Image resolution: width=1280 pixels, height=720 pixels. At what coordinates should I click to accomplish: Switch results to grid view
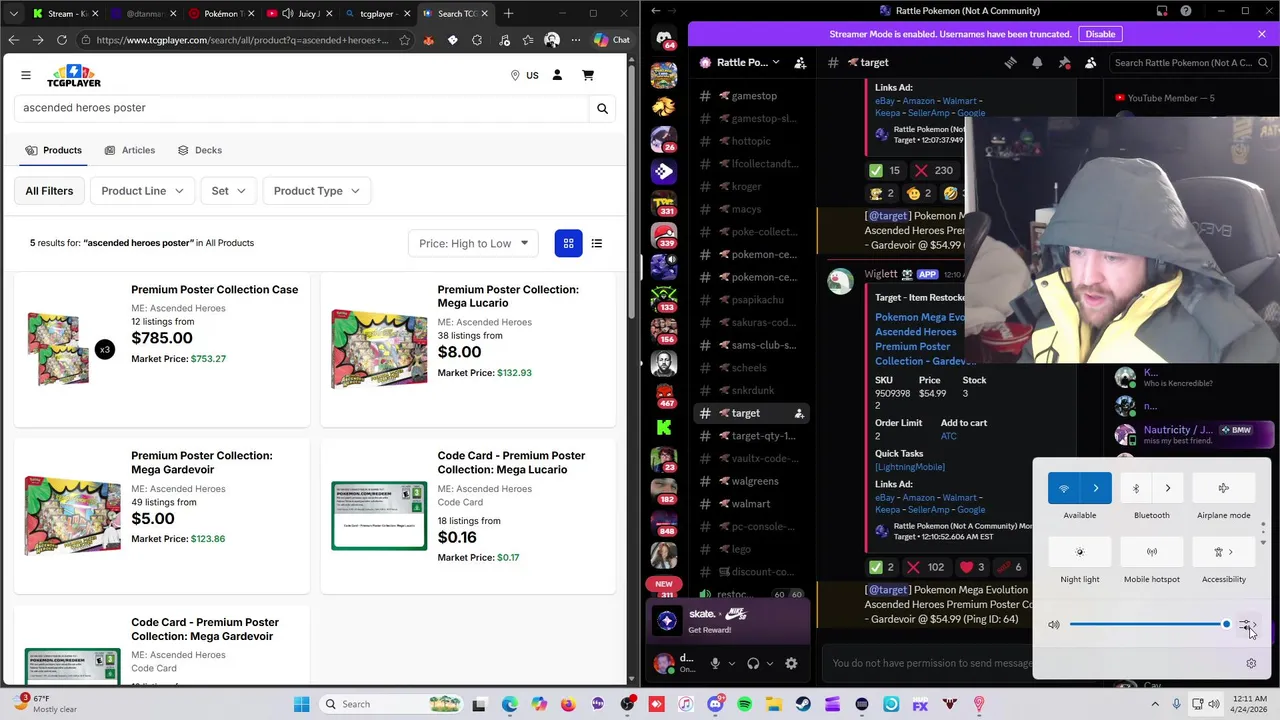click(568, 243)
